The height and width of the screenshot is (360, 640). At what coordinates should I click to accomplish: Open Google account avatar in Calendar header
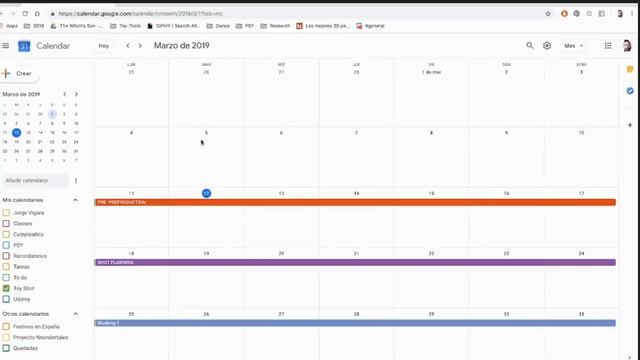tap(627, 46)
